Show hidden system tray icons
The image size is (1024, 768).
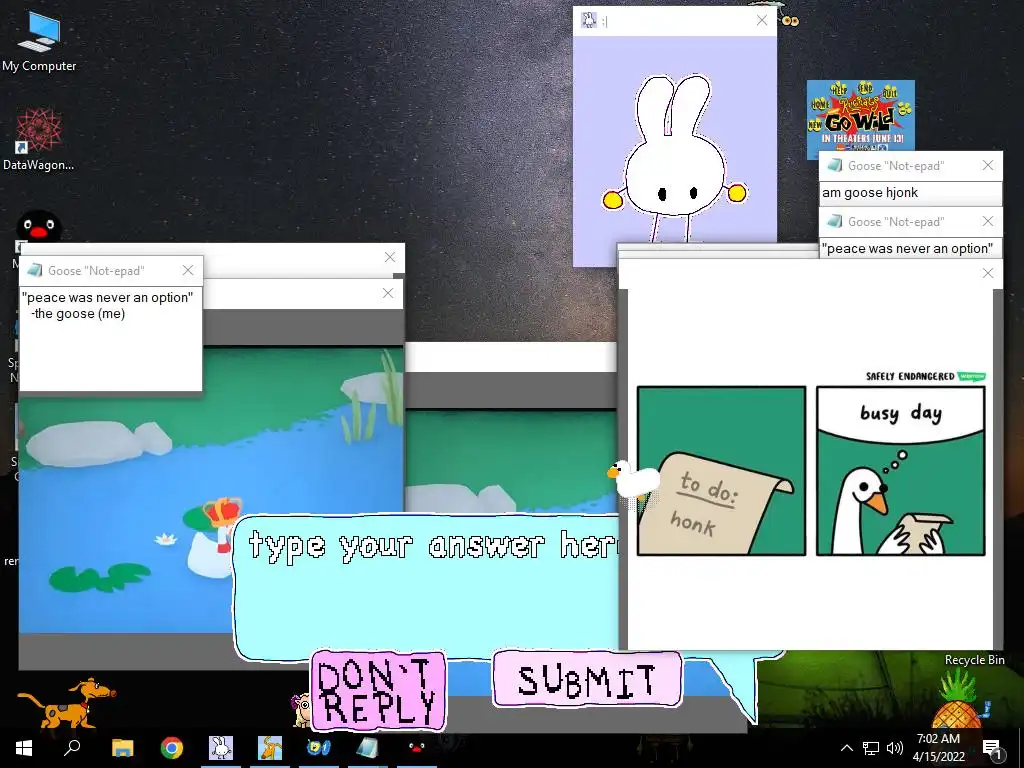pyautogui.click(x=846, y=748)
